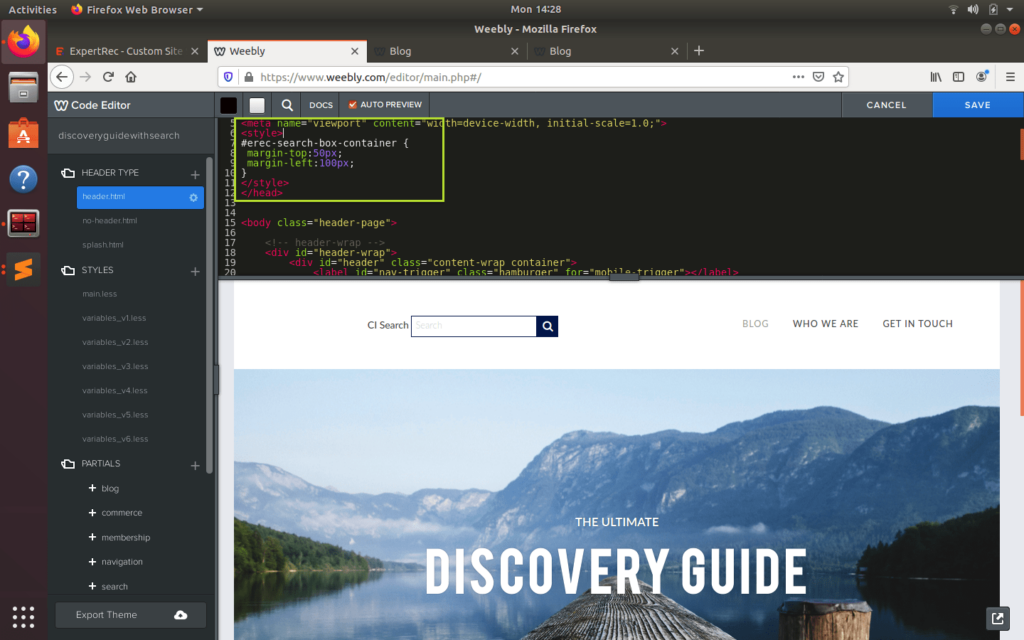Click the Firefox account icon in the toolbar
This screenshot has height=640, width=1024.
983,76
